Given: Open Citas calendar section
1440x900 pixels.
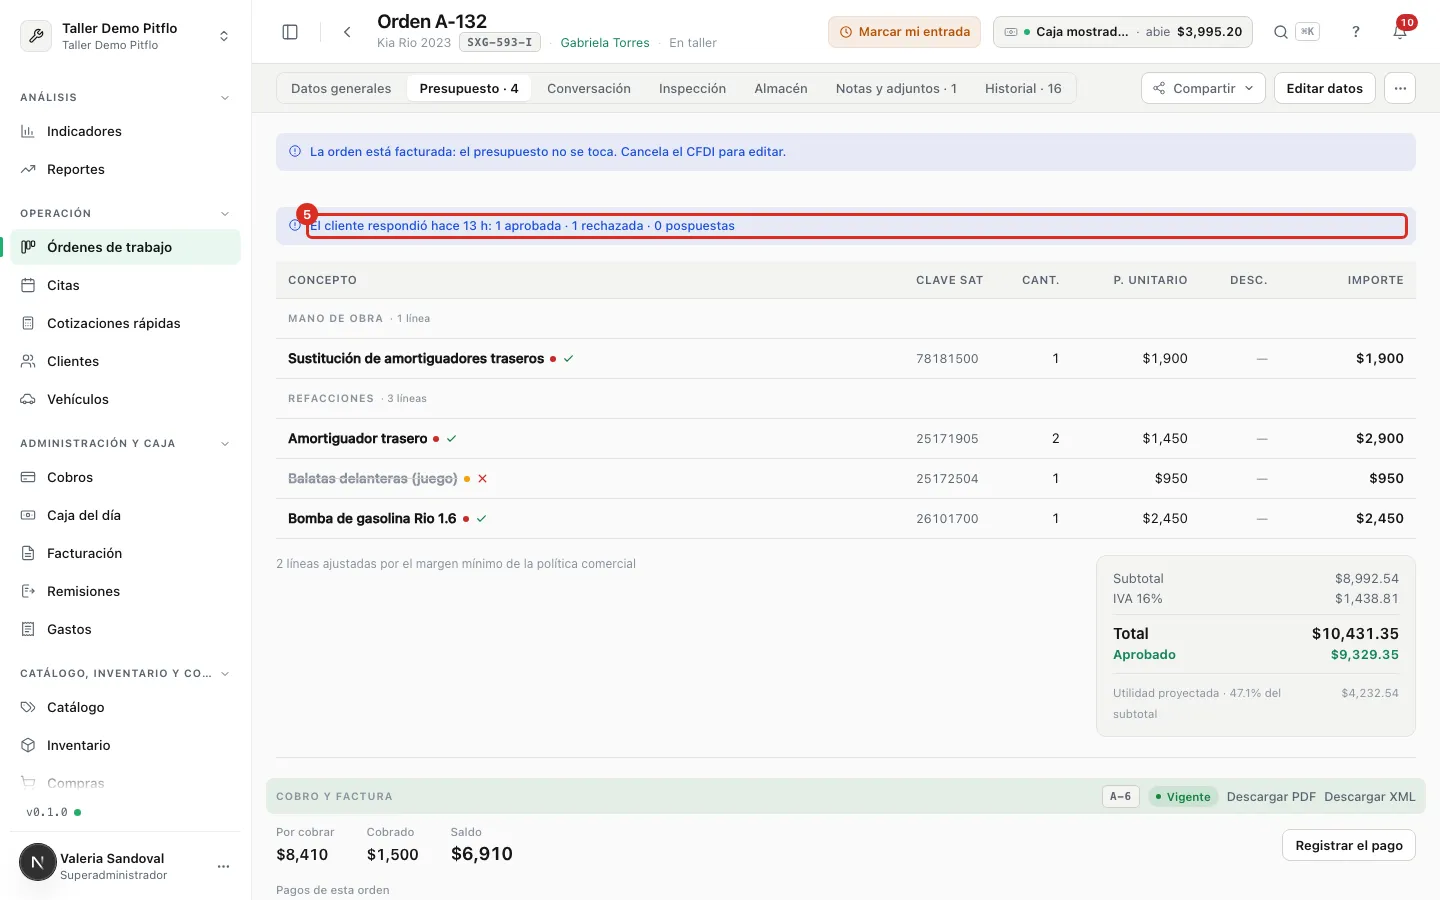Looking at the screenshot, I should (125, 285).
